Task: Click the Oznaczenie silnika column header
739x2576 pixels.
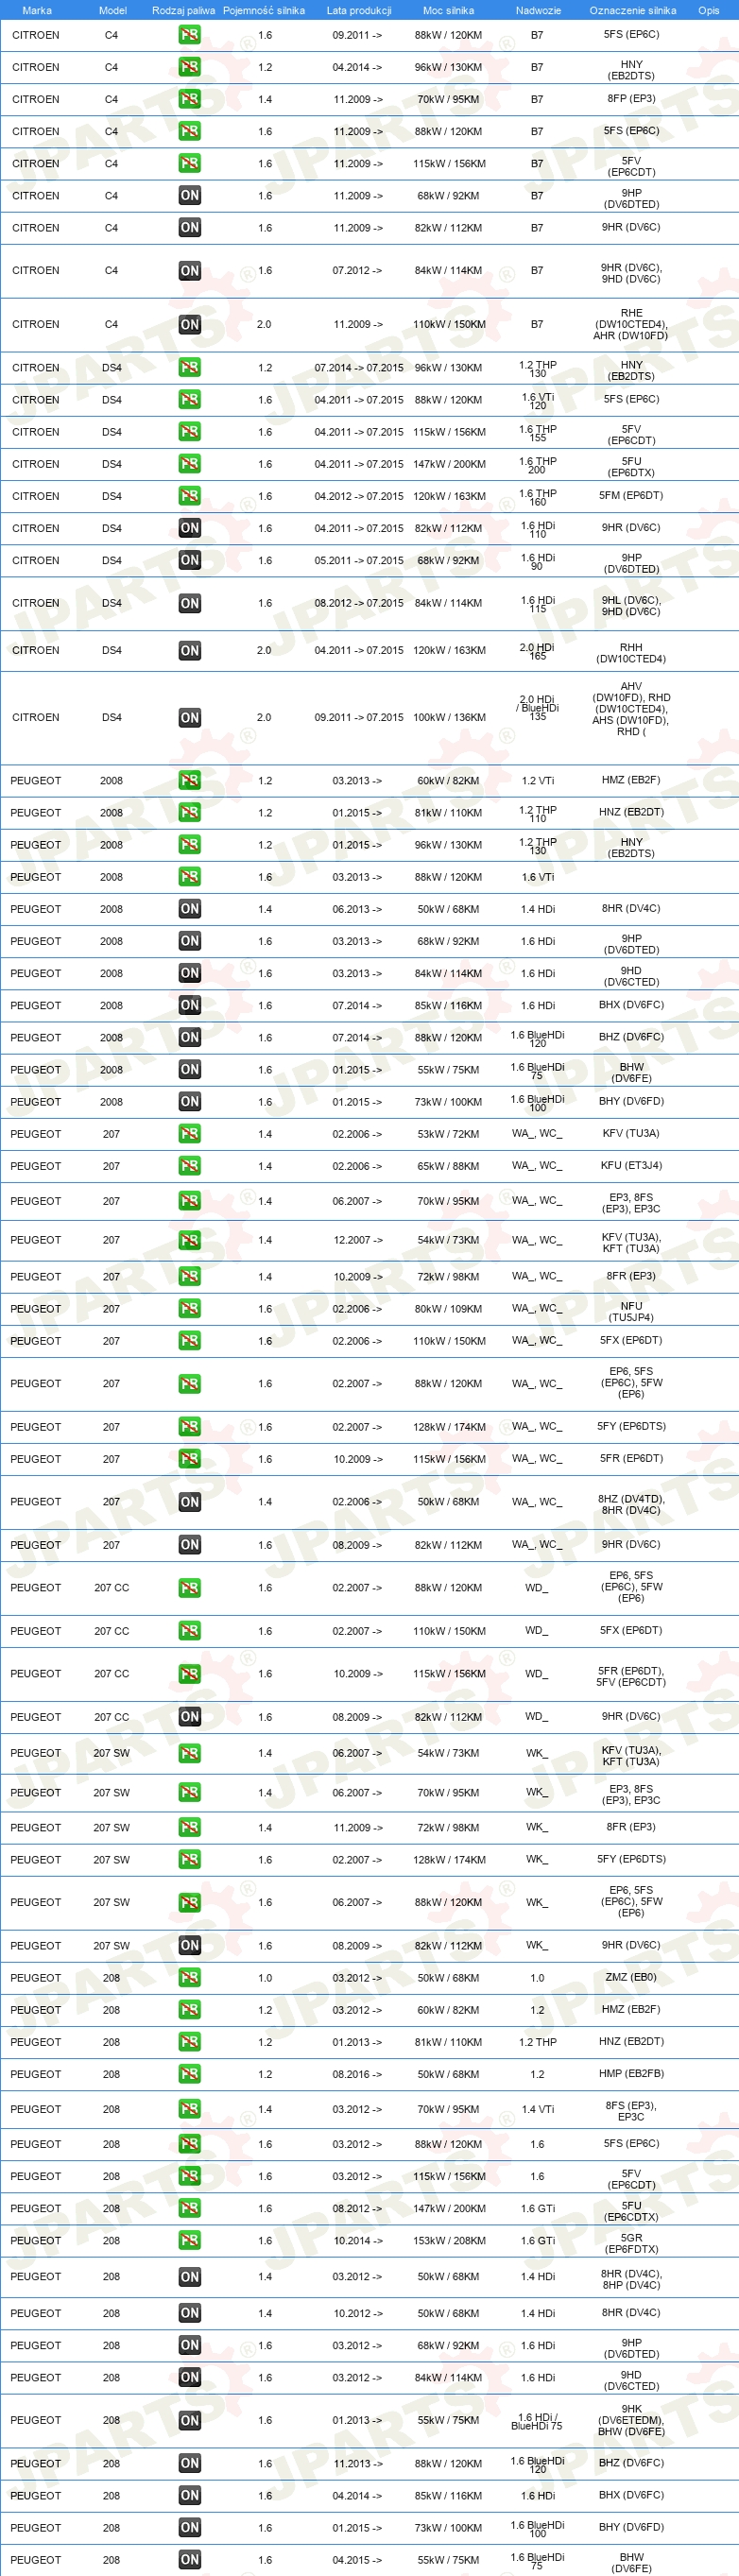Action: pos(632,10)
